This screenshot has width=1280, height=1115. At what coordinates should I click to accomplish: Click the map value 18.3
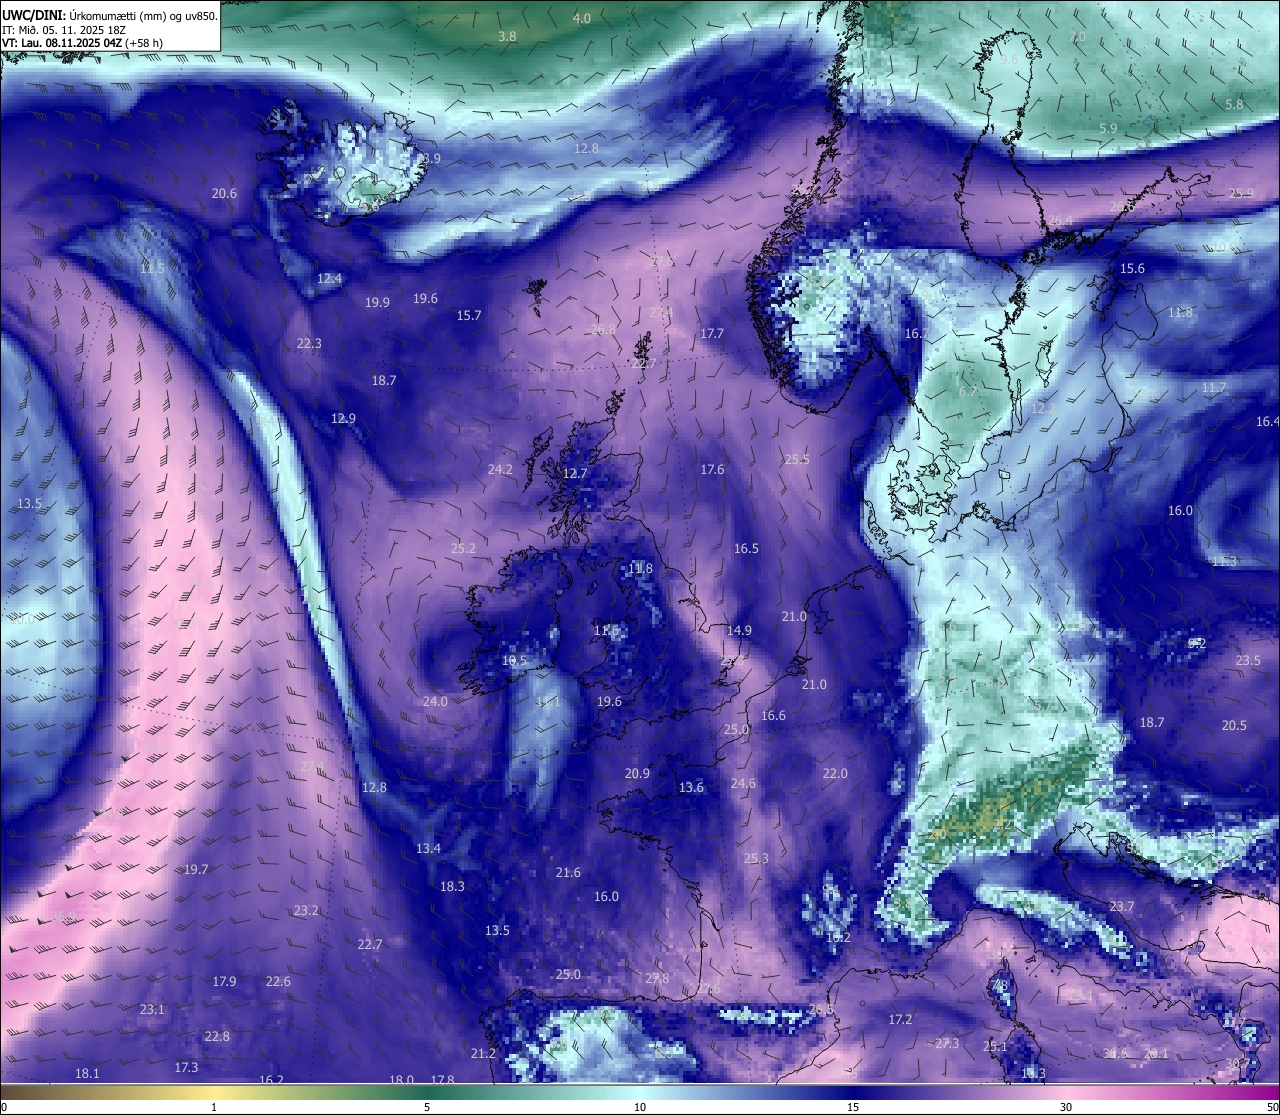coord(452,887)
